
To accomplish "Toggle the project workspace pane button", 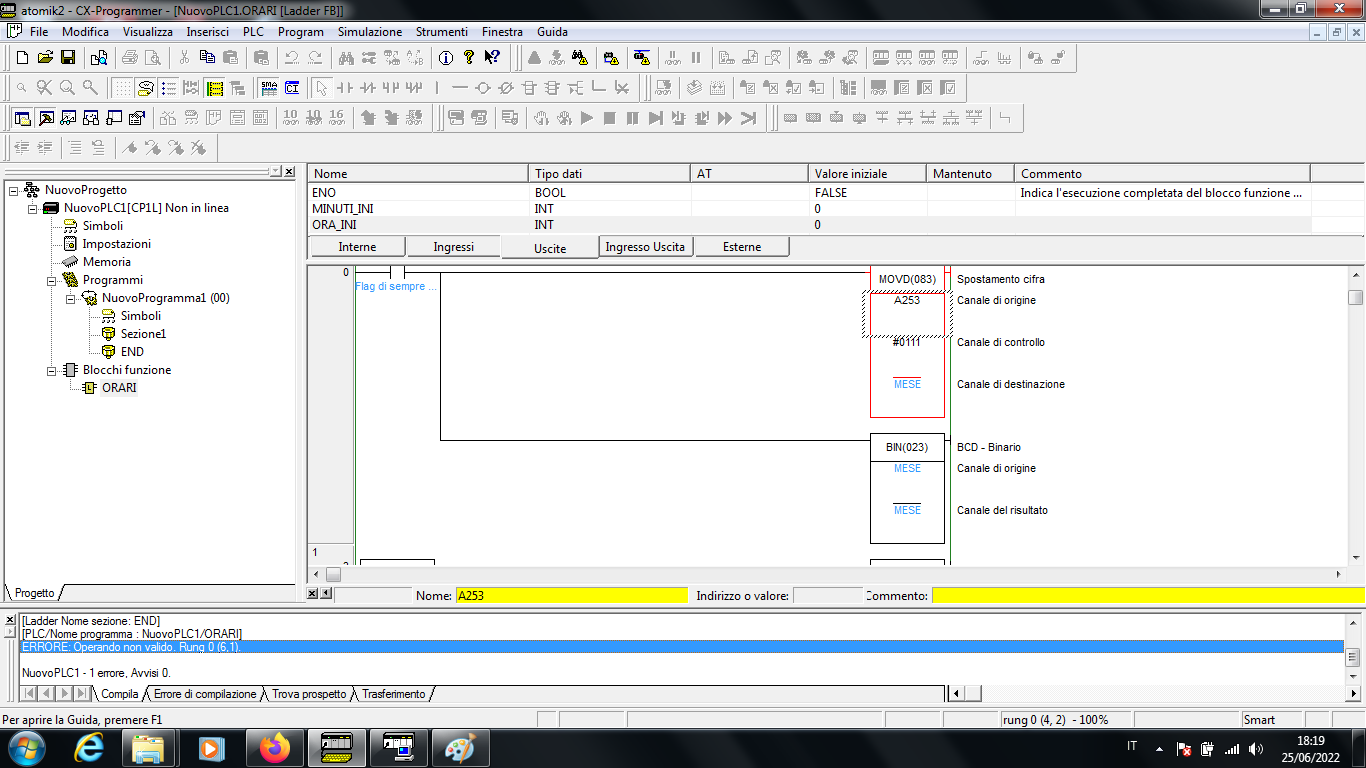I will click(x=22, y=118).
